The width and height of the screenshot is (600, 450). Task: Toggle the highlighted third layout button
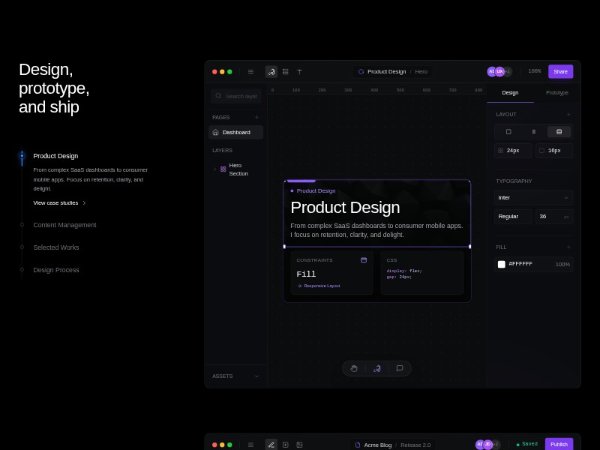pyautogui.click(x=559, y=131)
